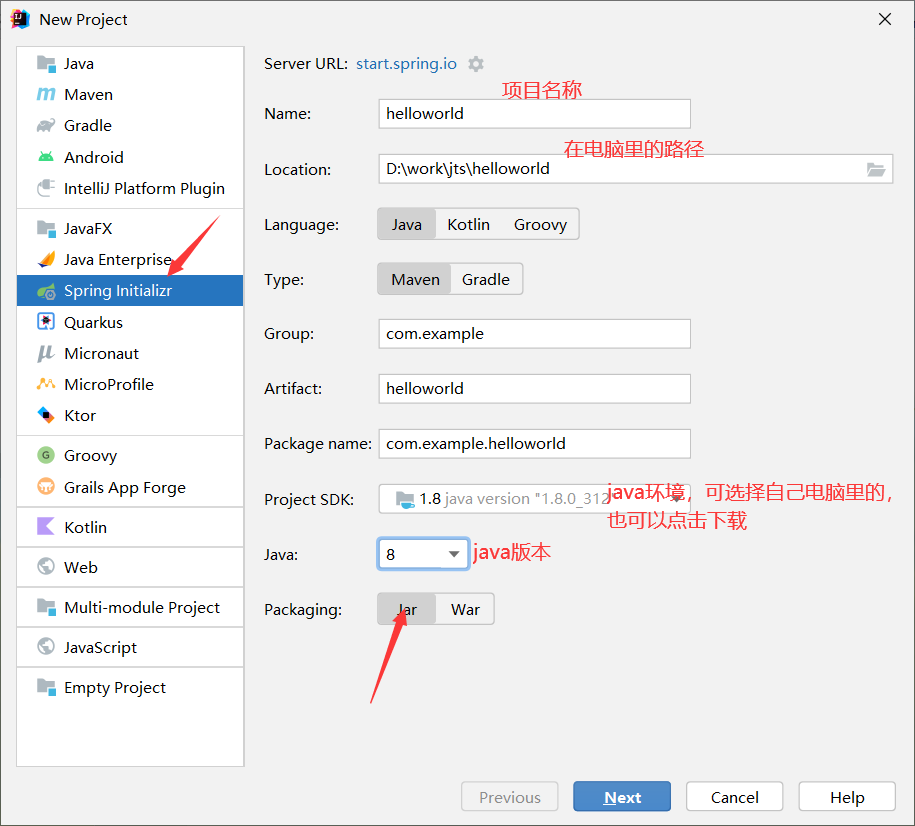Click the Gradle elephant icon
This screenshot has width=915, height=826.
[46, 126]
